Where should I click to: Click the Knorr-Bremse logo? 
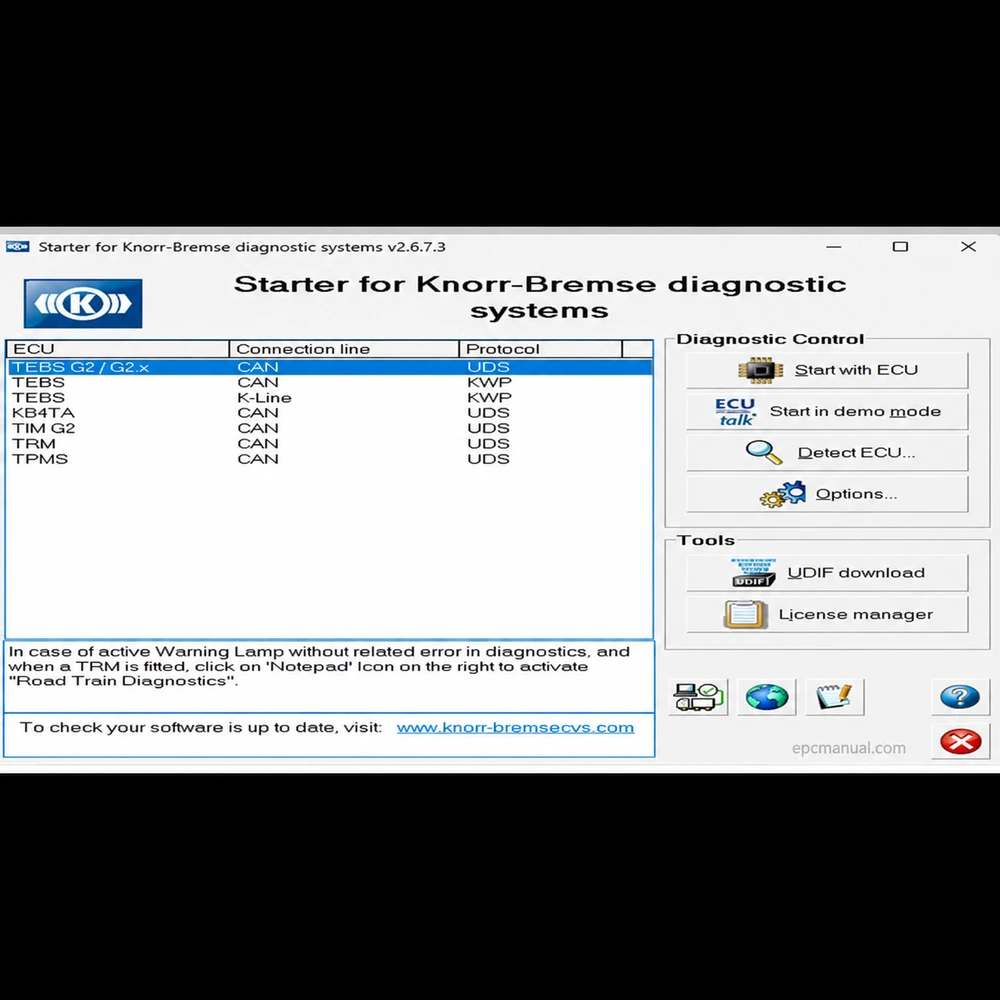pos(83,304)
